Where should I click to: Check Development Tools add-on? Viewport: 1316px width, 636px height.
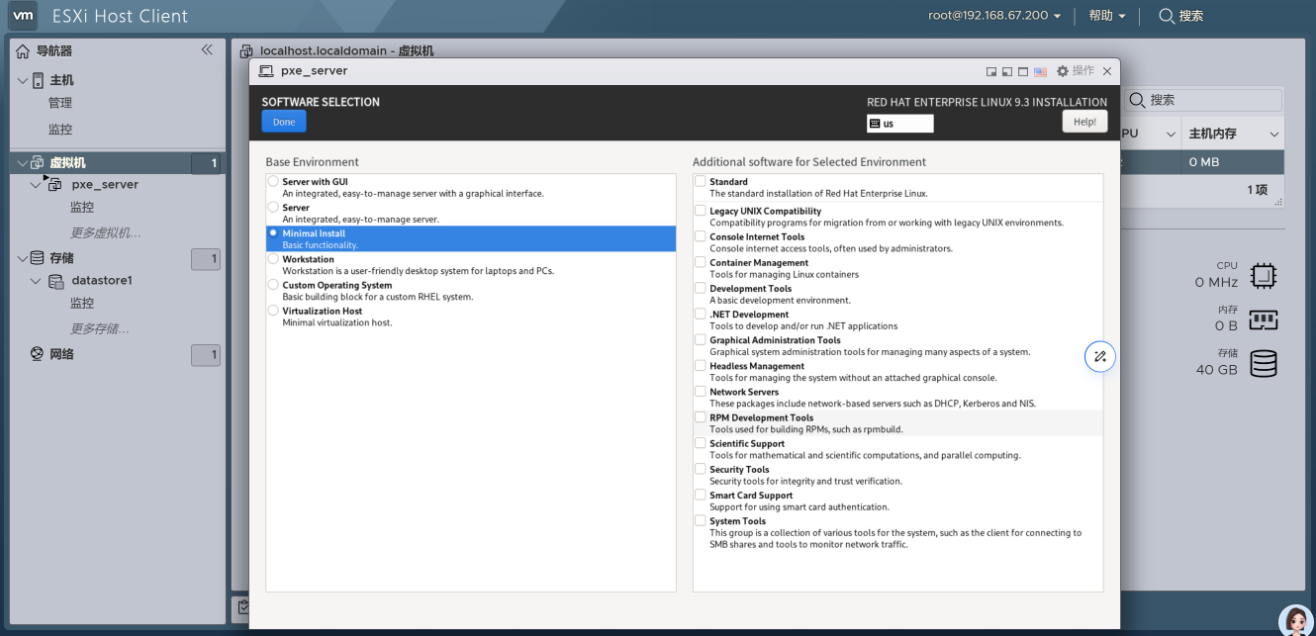point(700,288)
